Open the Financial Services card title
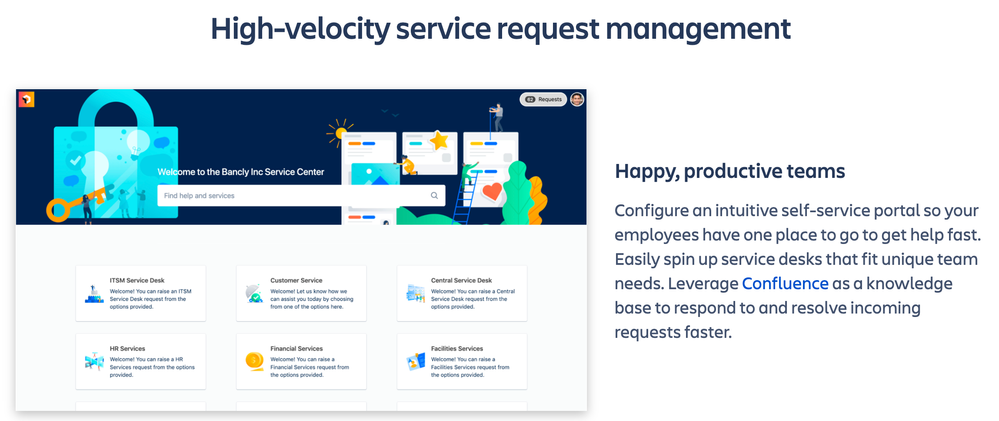Image resolution: width=999 pixels, height=421 pixels. click(296, 348)
